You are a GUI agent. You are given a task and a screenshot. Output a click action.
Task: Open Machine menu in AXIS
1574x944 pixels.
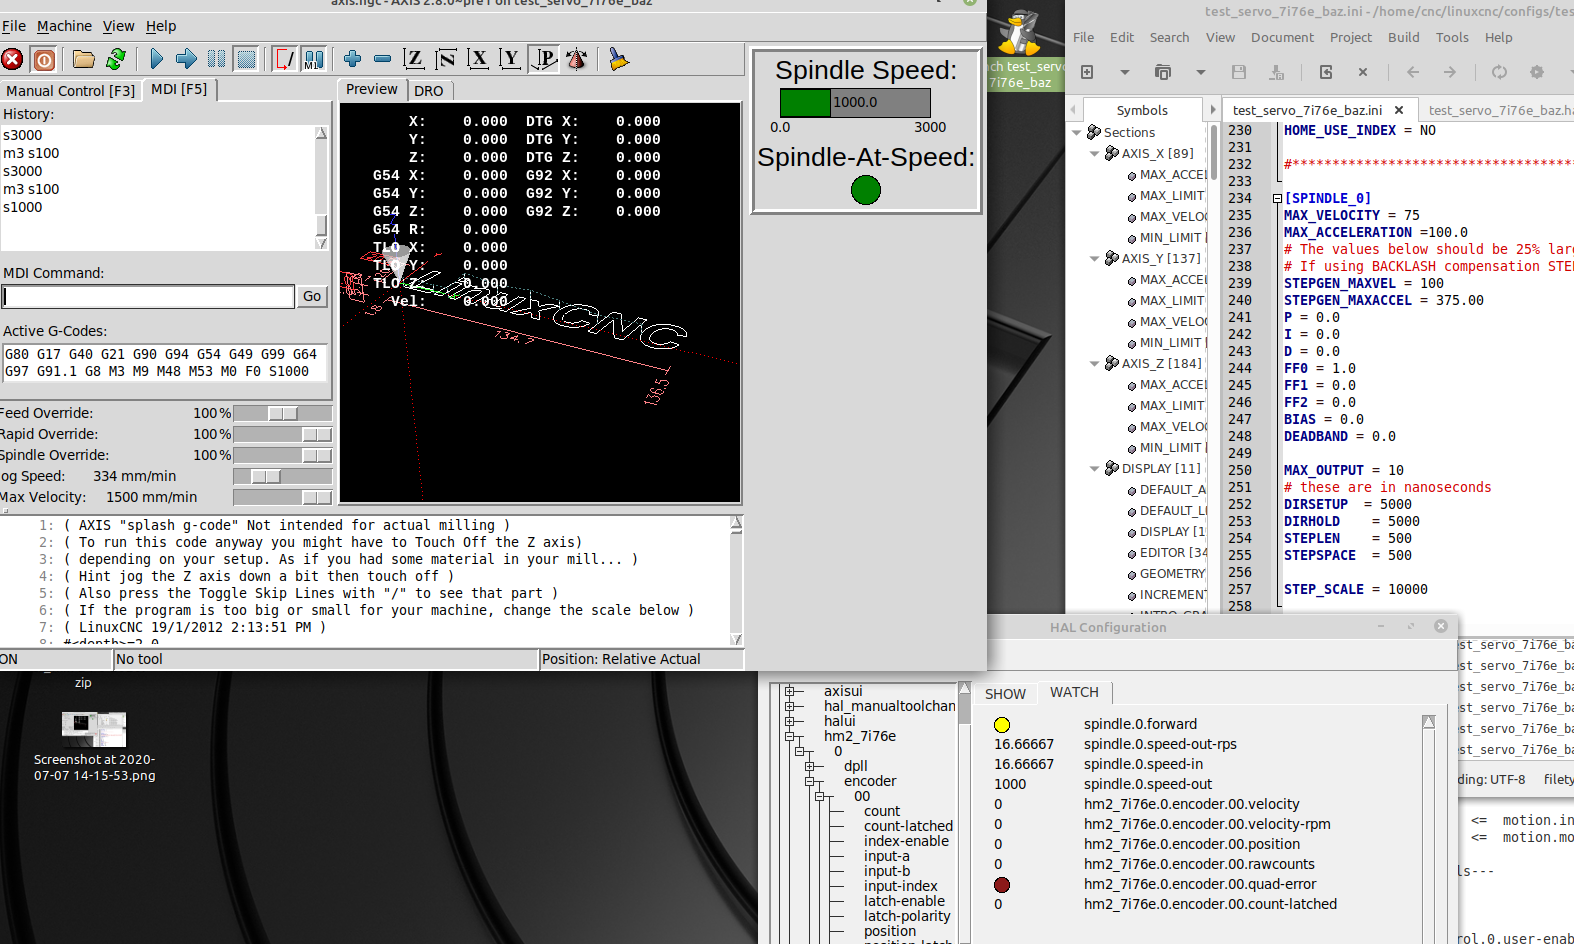click(64, 26)
